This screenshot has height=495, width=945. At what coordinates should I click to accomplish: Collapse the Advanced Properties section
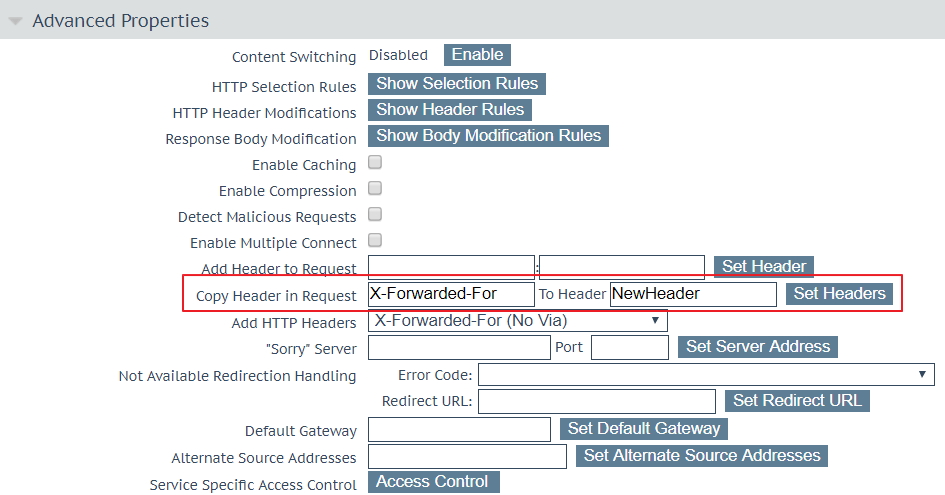point(17,21)
